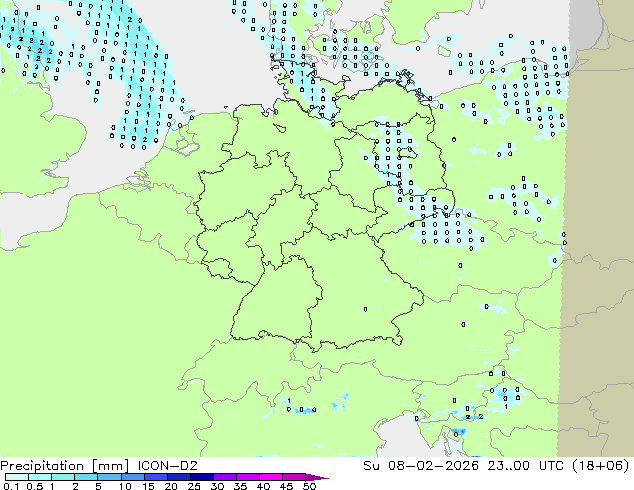Screen dimensions: 634x490
Task: Click the forecast run "(18+06)" text
Action: click(x=601, y=466)
